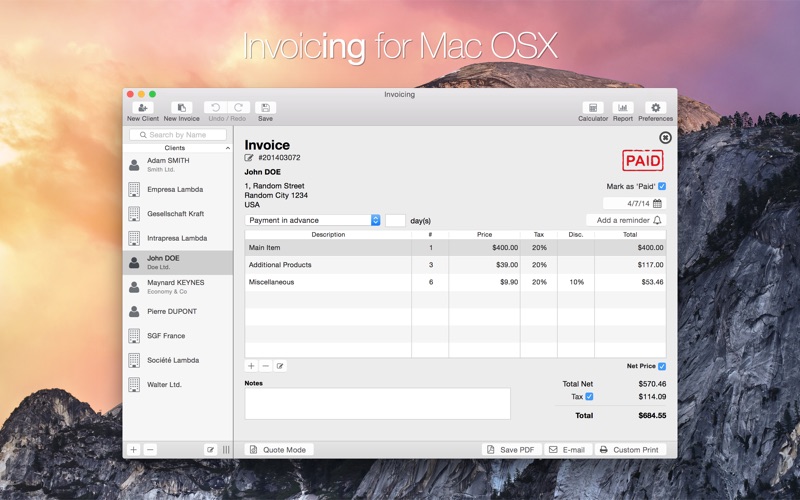The height and width of the screenshot is (500, 800).
Task: Click into the Notes text area
Action: [x=378, y=404]
